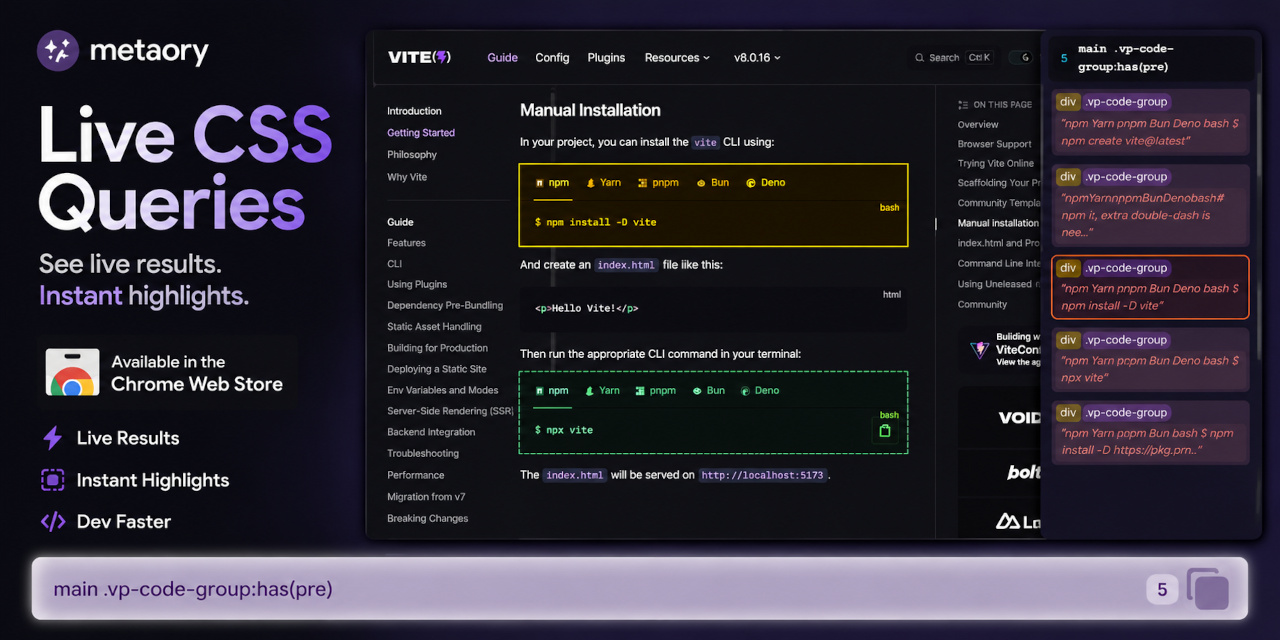Jump to Overview in On This Page
This screenshot has height=640, width=1280.
tap(978, 125)
